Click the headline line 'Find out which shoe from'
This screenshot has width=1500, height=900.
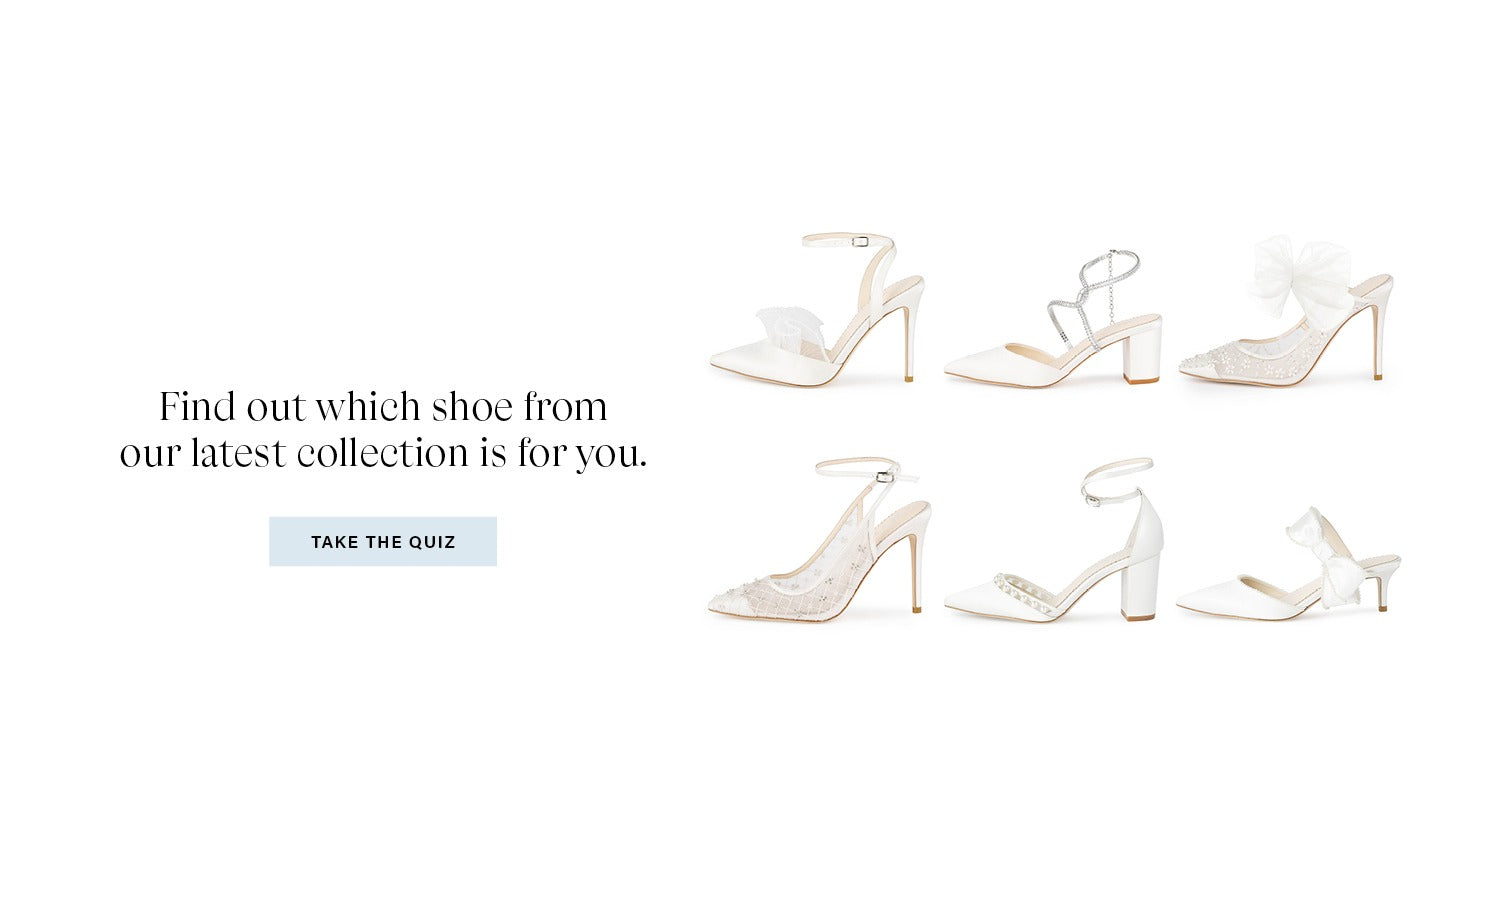[383, 407]
